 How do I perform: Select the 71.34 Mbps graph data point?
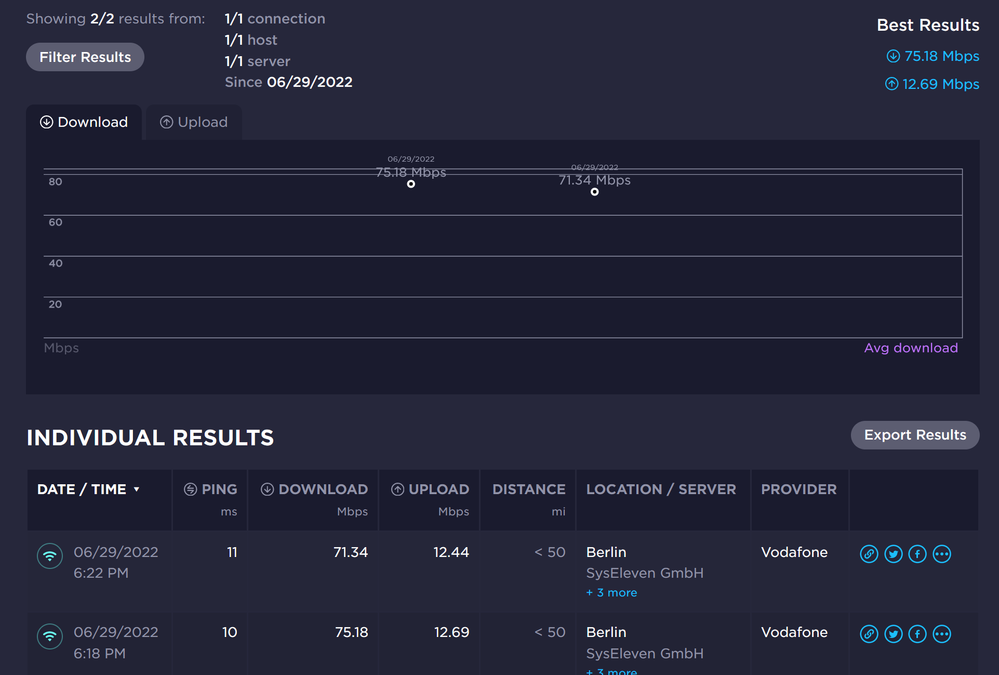(x=594, y=192)
